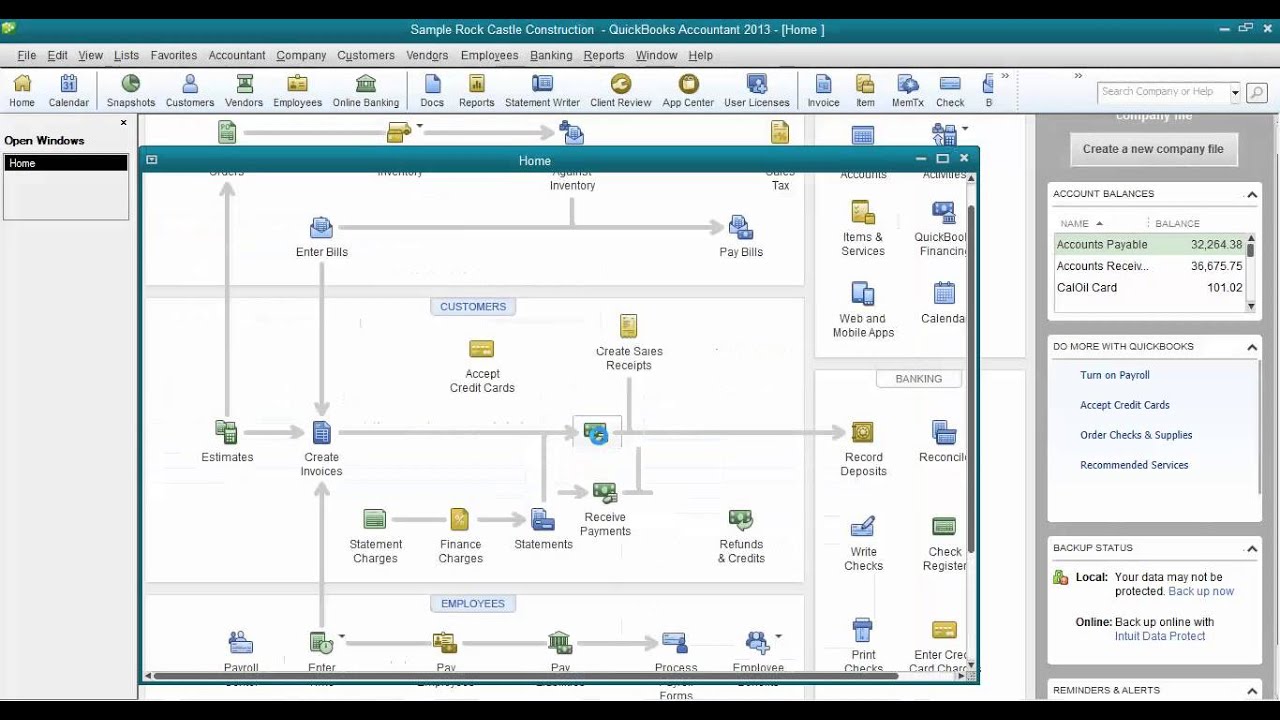Image resolution: width=1280 pixels, height=720 pixels.
Task: Open Home from the icon toolbar
Action: click(x=22, y=90)
